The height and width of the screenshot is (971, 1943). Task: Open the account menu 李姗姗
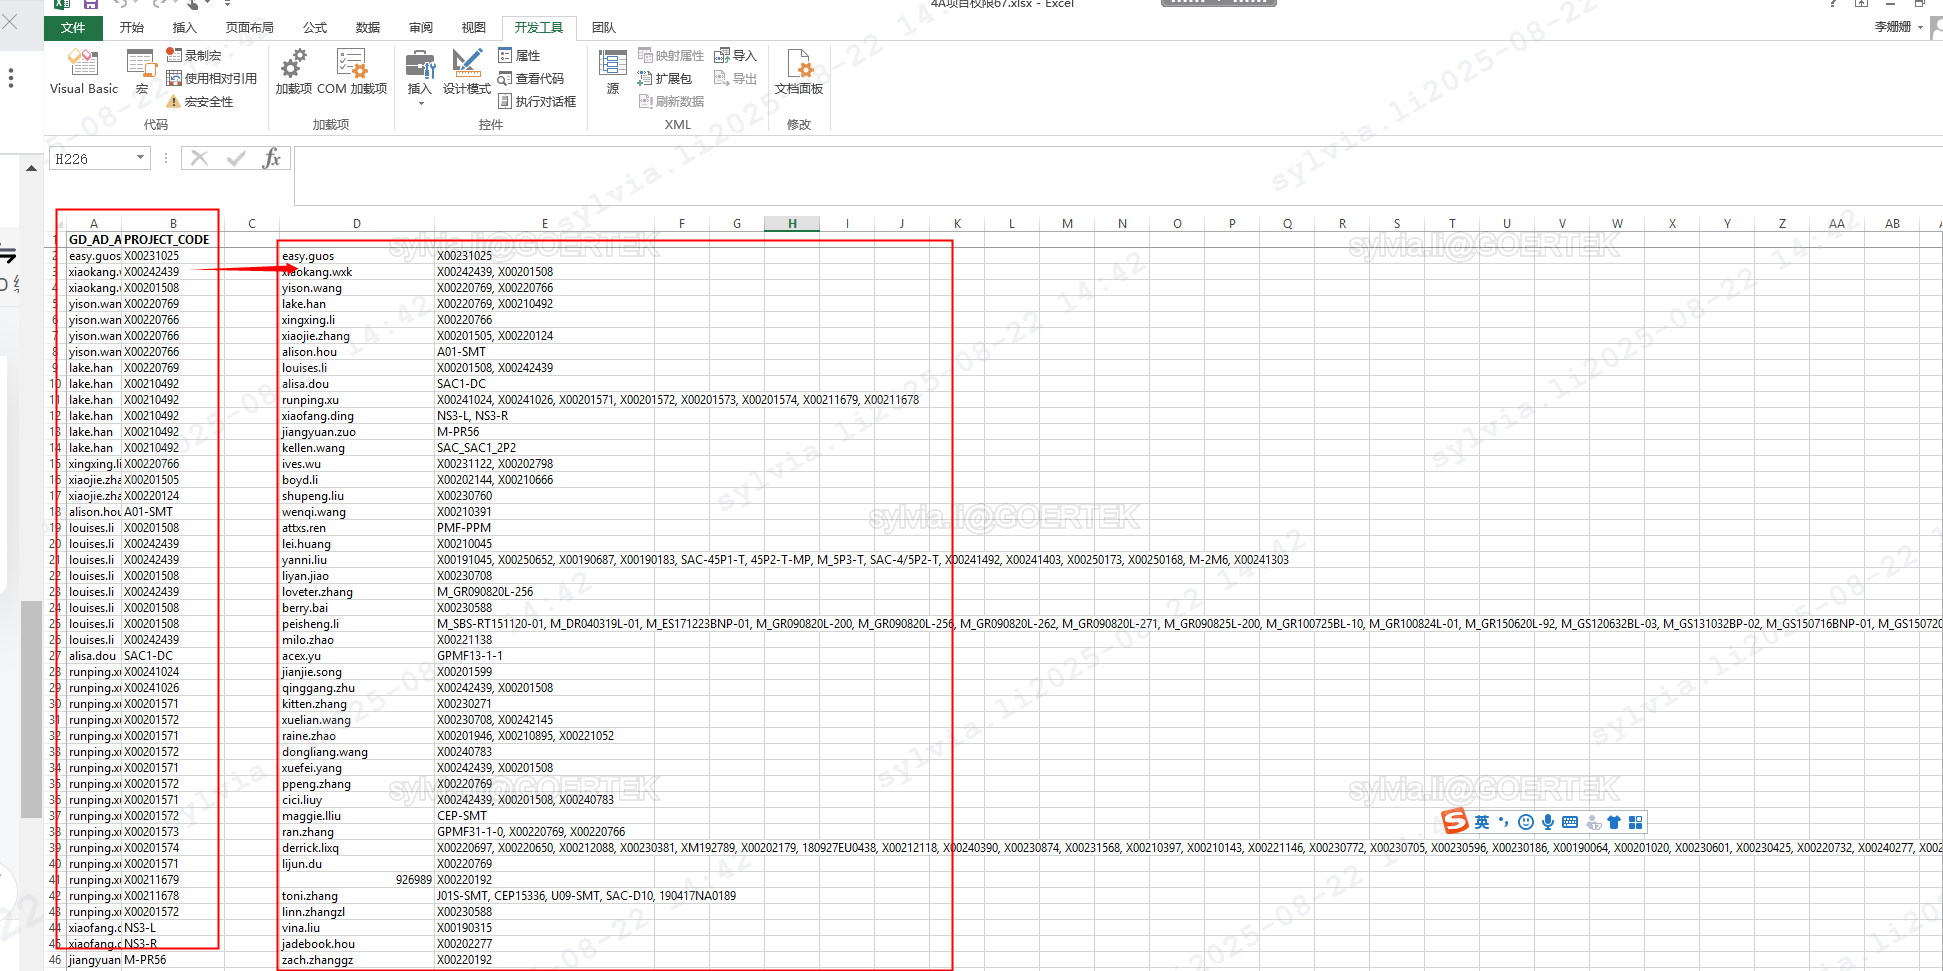click(x=1898, y=27)
